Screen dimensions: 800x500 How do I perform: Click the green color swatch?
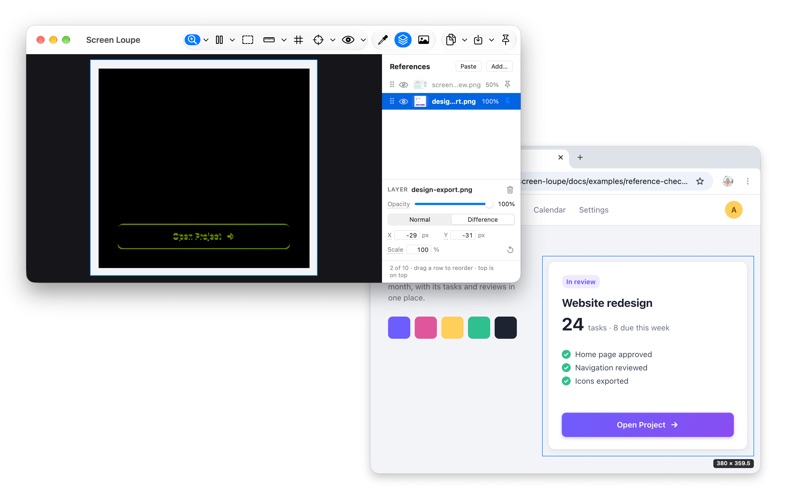click(x=479, y=328)
